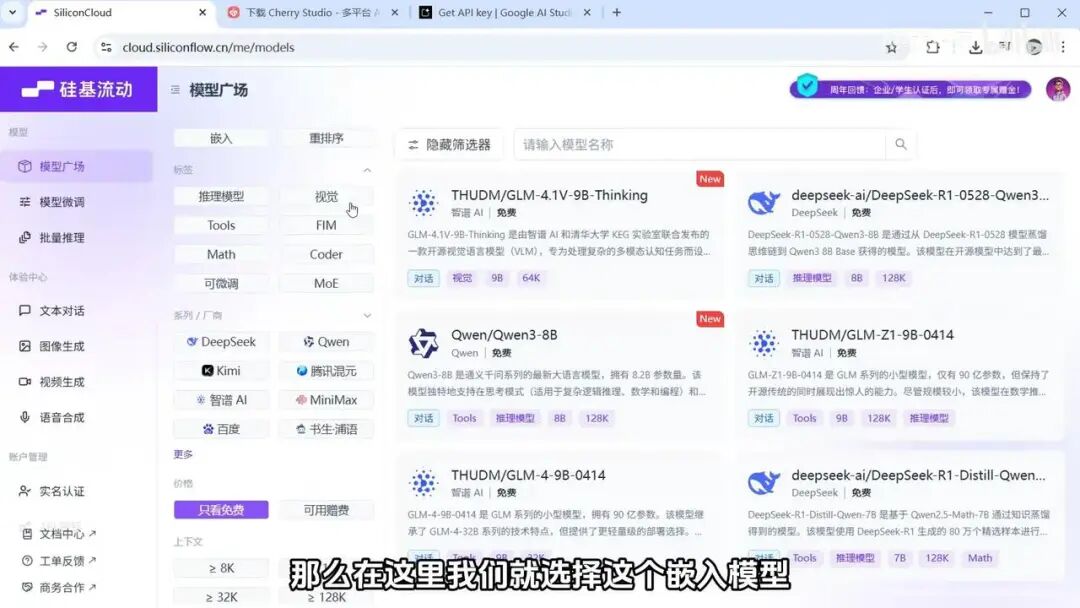Screen dimensions: 1080x608
Task: Click the DeepSeek-R1-0528-Qwen3 whale logo
Action: click(x=763, y=203)
